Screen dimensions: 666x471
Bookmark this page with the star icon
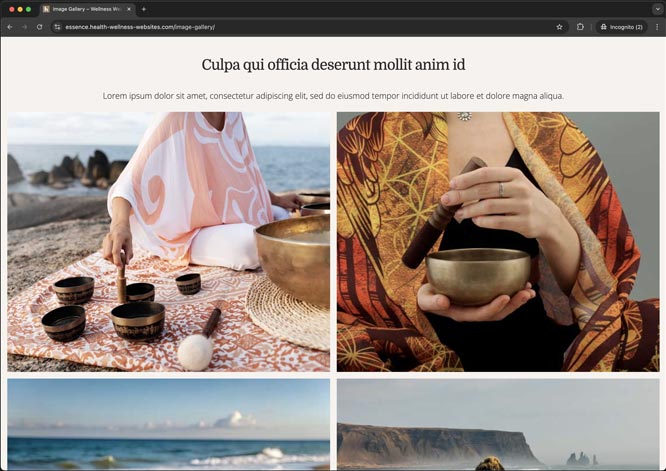click(559, 27)
